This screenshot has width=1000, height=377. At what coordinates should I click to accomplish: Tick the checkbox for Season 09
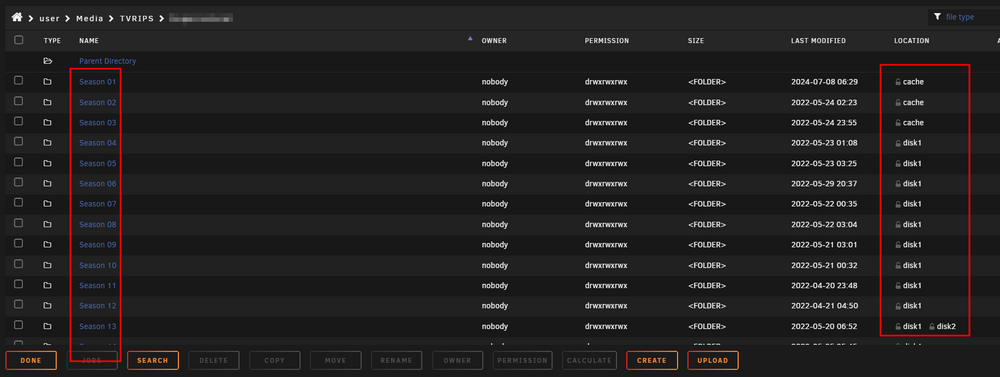(18, 244)
